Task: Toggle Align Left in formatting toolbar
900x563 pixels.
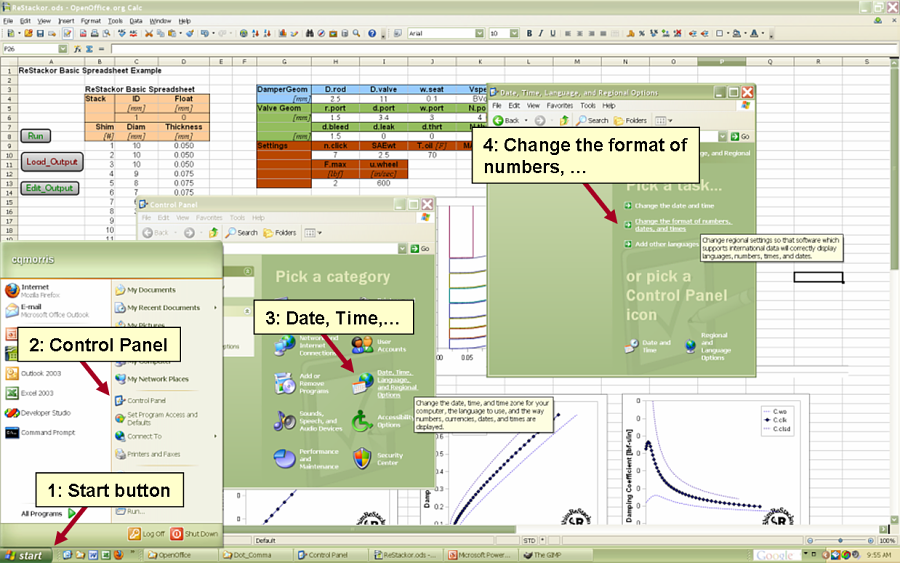Action: click(568, 33)
